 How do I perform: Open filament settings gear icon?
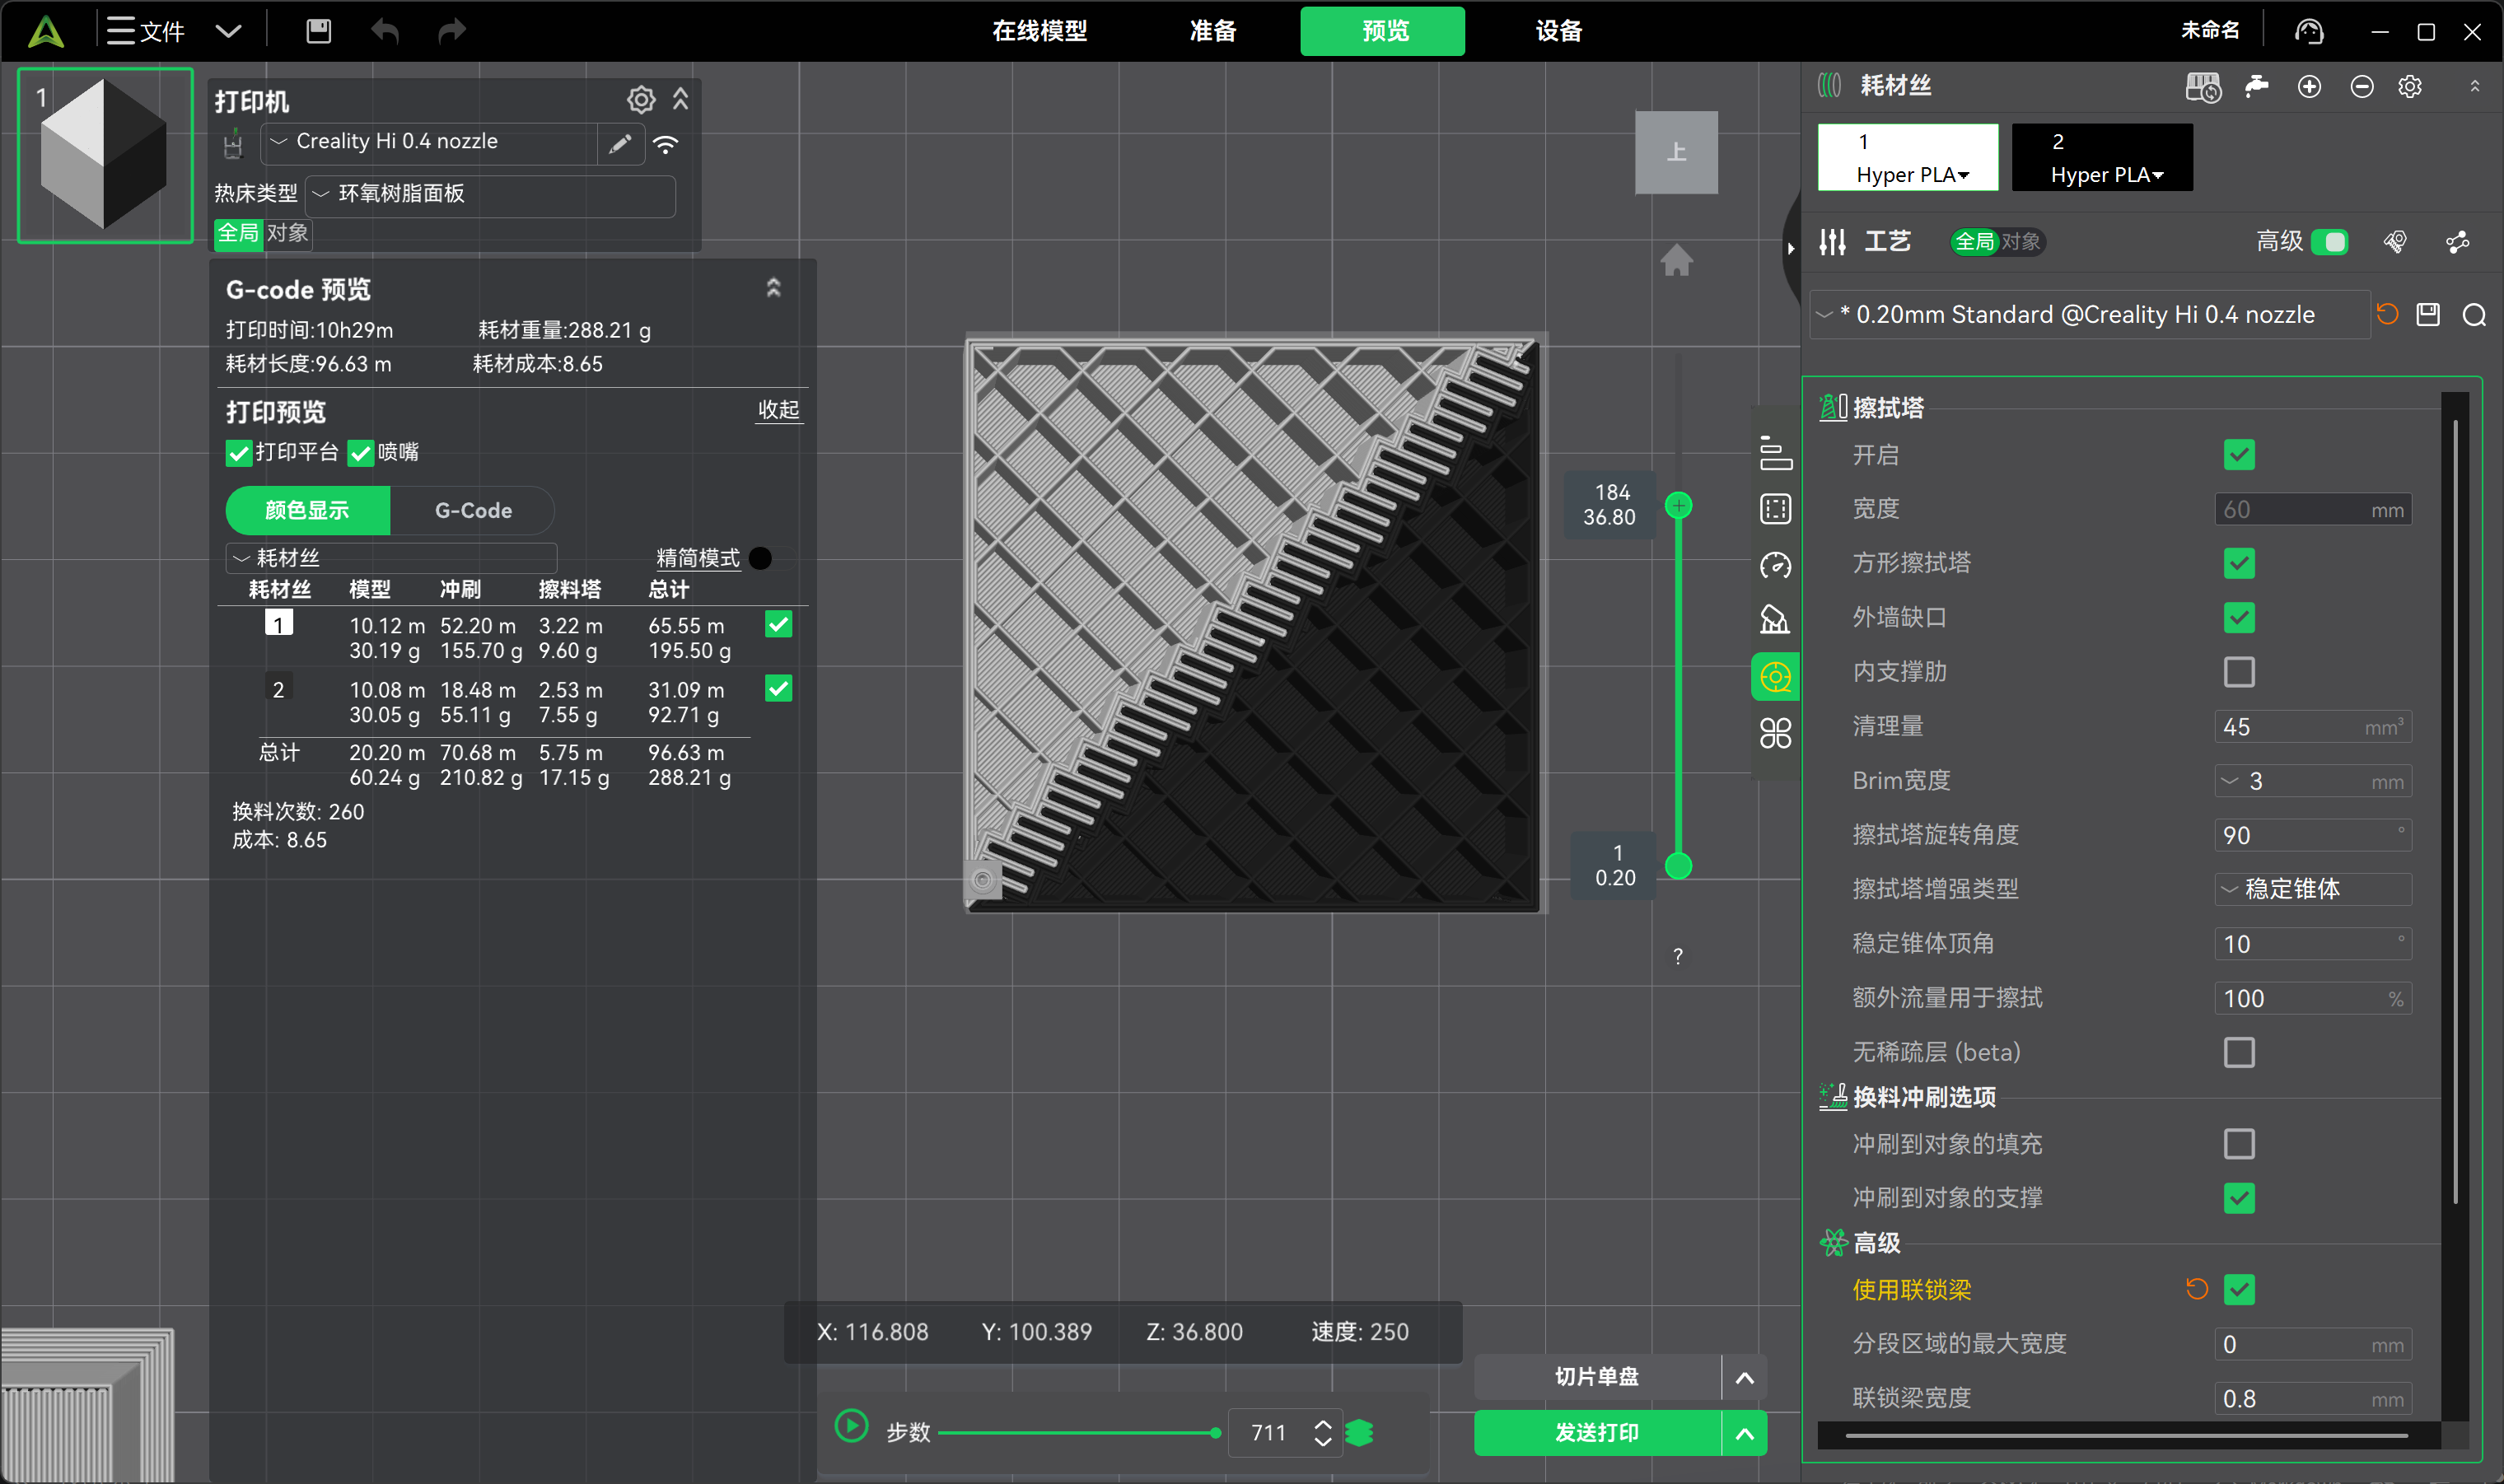[2410, 87]
